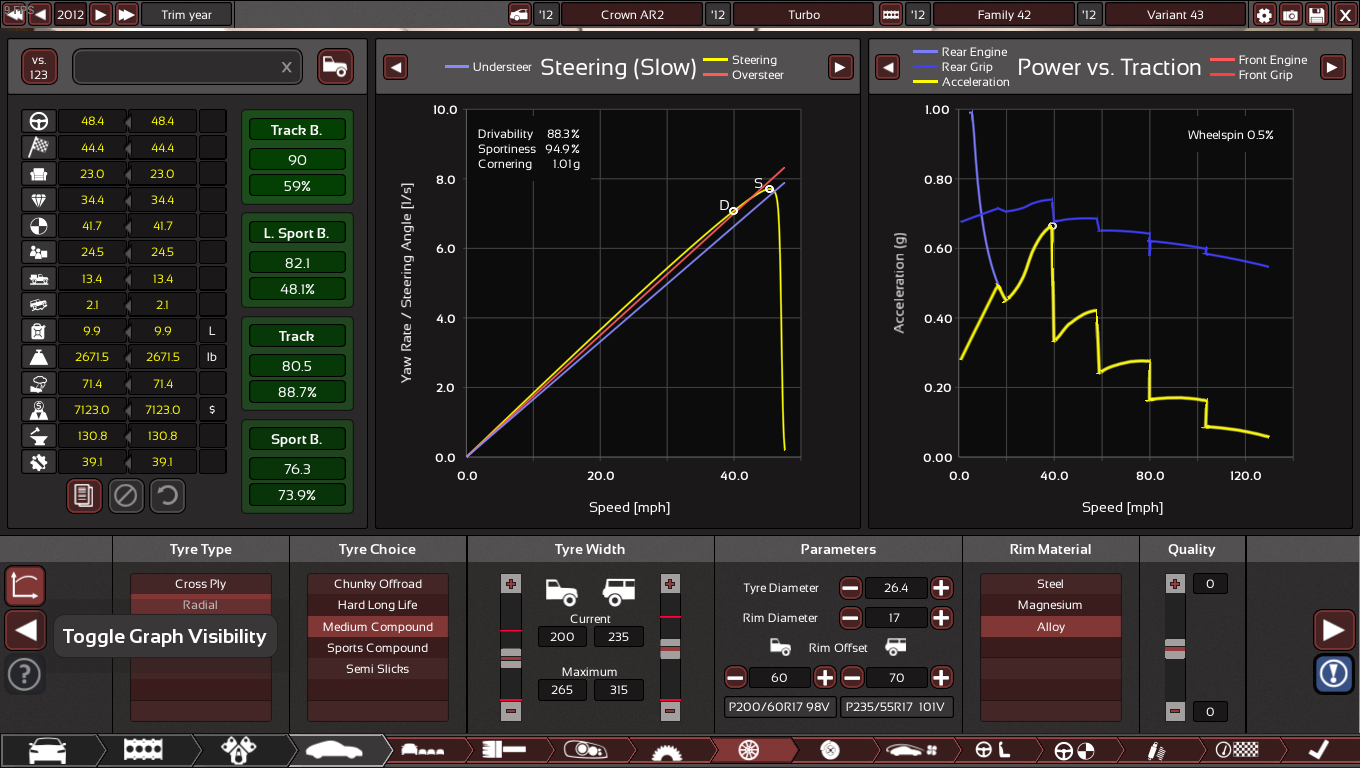Open the vs. 123 comparison button
The width and height of the screenshot is (1360, 768).
pyautogui.click(x=40, y=67)
